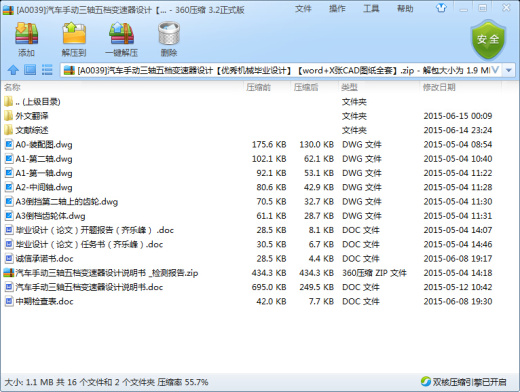Screen dimensions: 520x392
Task: Click the 2015-05-04 08:54 date cell
Action: tap(458, 144)
